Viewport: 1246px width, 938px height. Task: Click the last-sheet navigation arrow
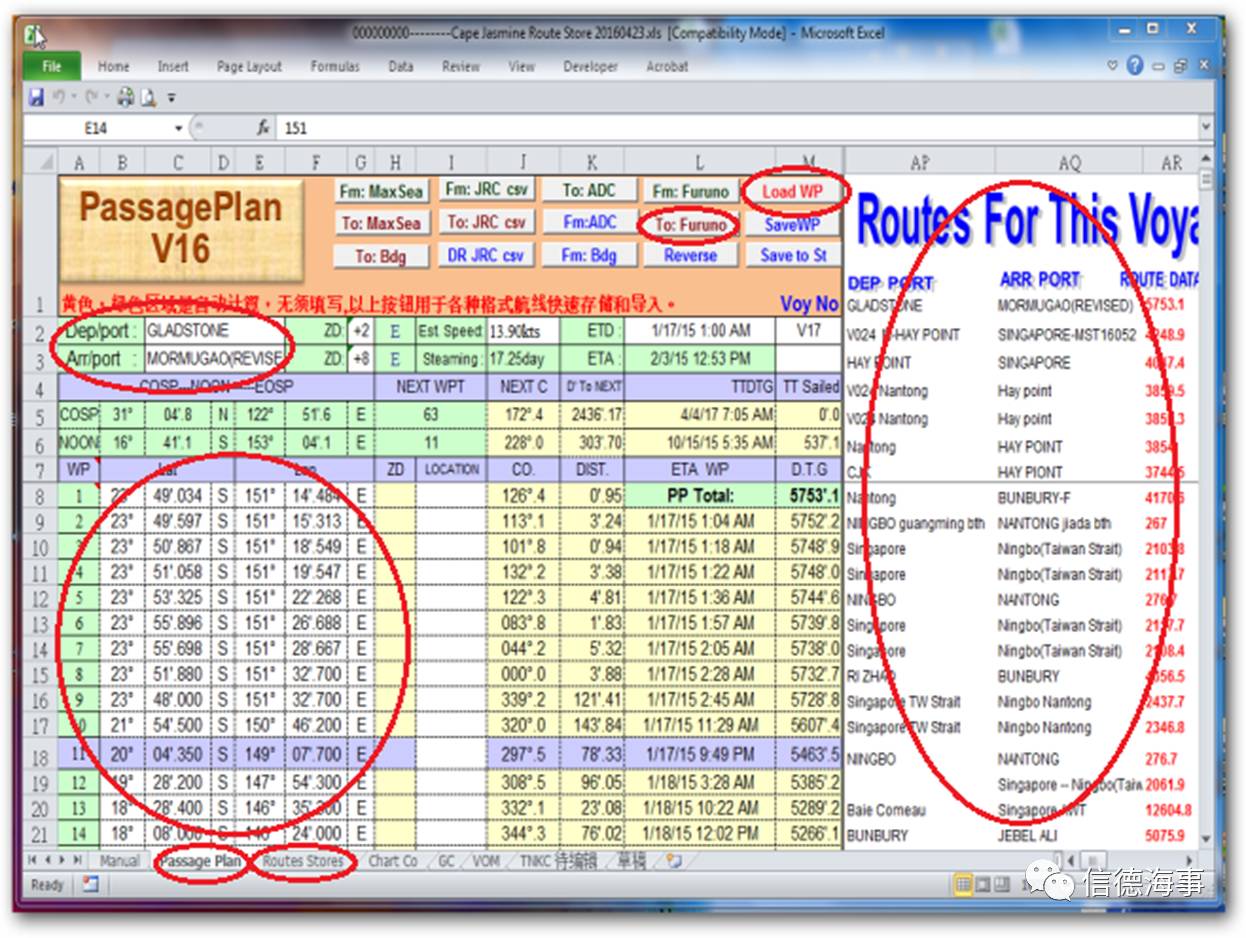point(79,861)
